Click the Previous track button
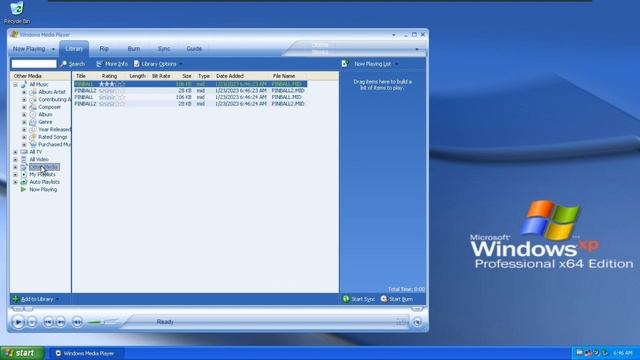This screenshot has width=640, height=360. tap(48, 322)
